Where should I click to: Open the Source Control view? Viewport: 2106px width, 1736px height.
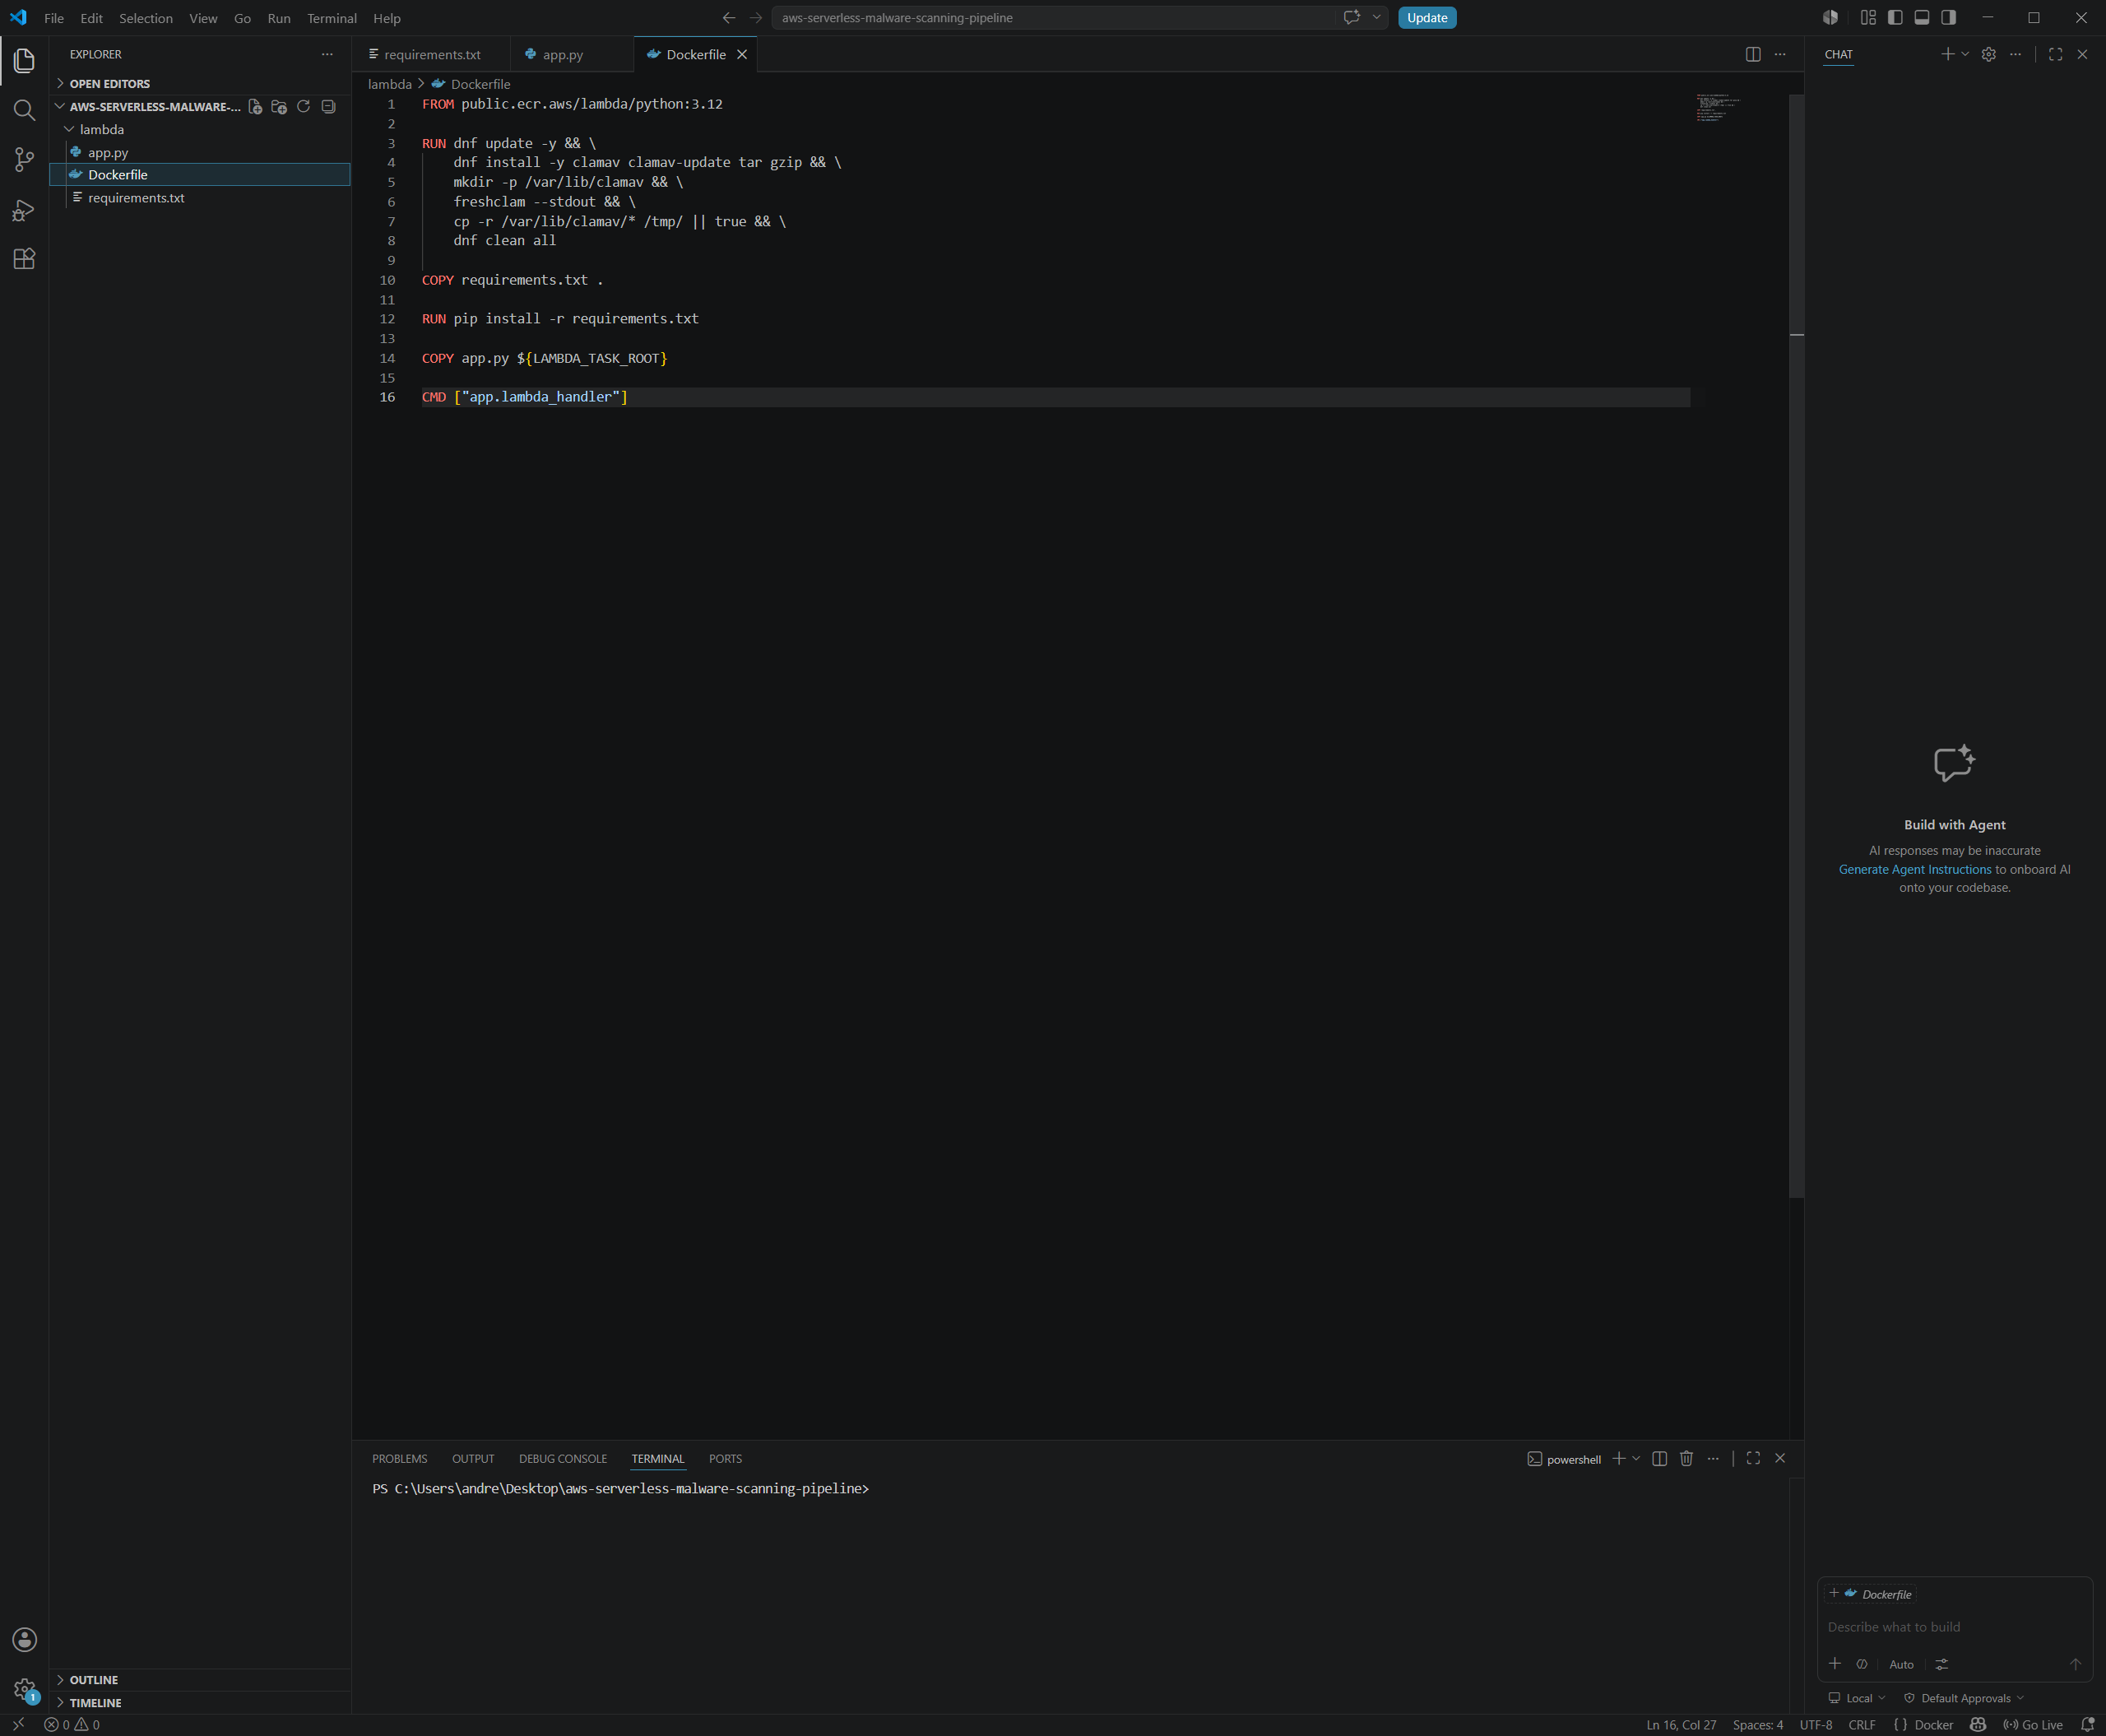pyautogui.click(x=24, y=159)
